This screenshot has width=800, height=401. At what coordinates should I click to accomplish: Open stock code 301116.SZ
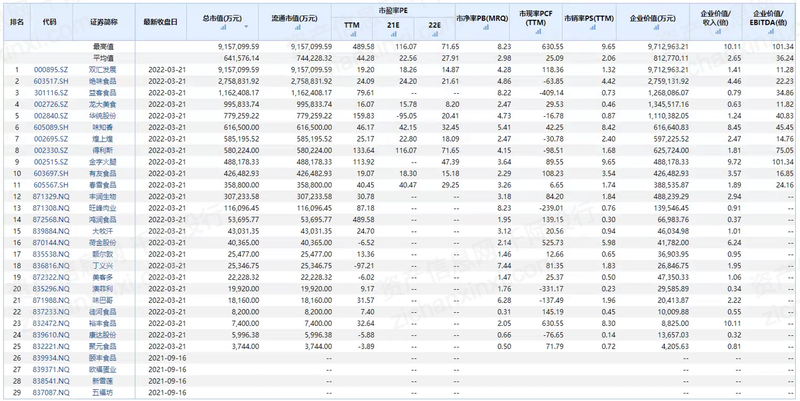(x=51, y=92)
